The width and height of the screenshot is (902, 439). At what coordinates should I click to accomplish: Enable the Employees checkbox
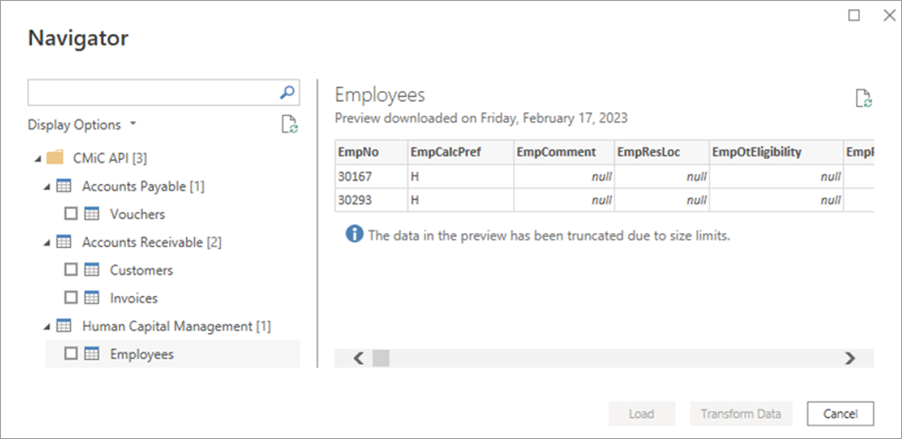[x=71, y=354]
